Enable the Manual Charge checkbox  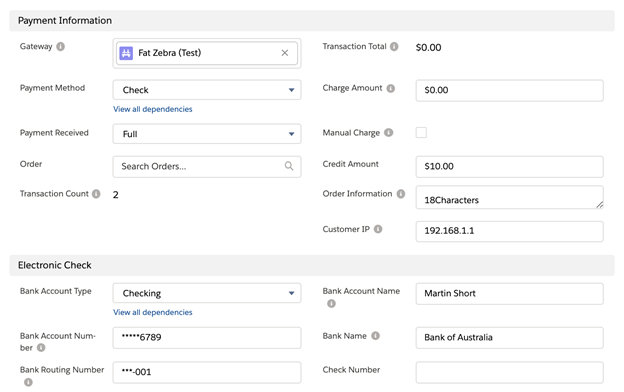[x=421, y=133]
